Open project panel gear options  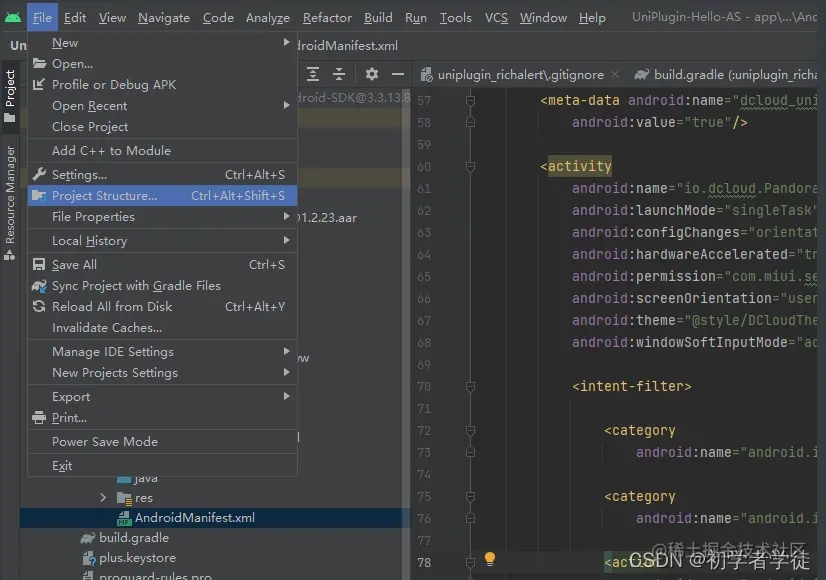pyautogui.click(x=372, y=74)
